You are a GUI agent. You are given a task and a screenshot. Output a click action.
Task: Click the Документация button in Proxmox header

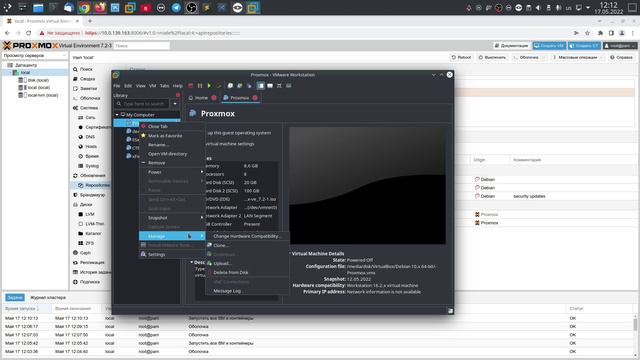tap(511, 46)
